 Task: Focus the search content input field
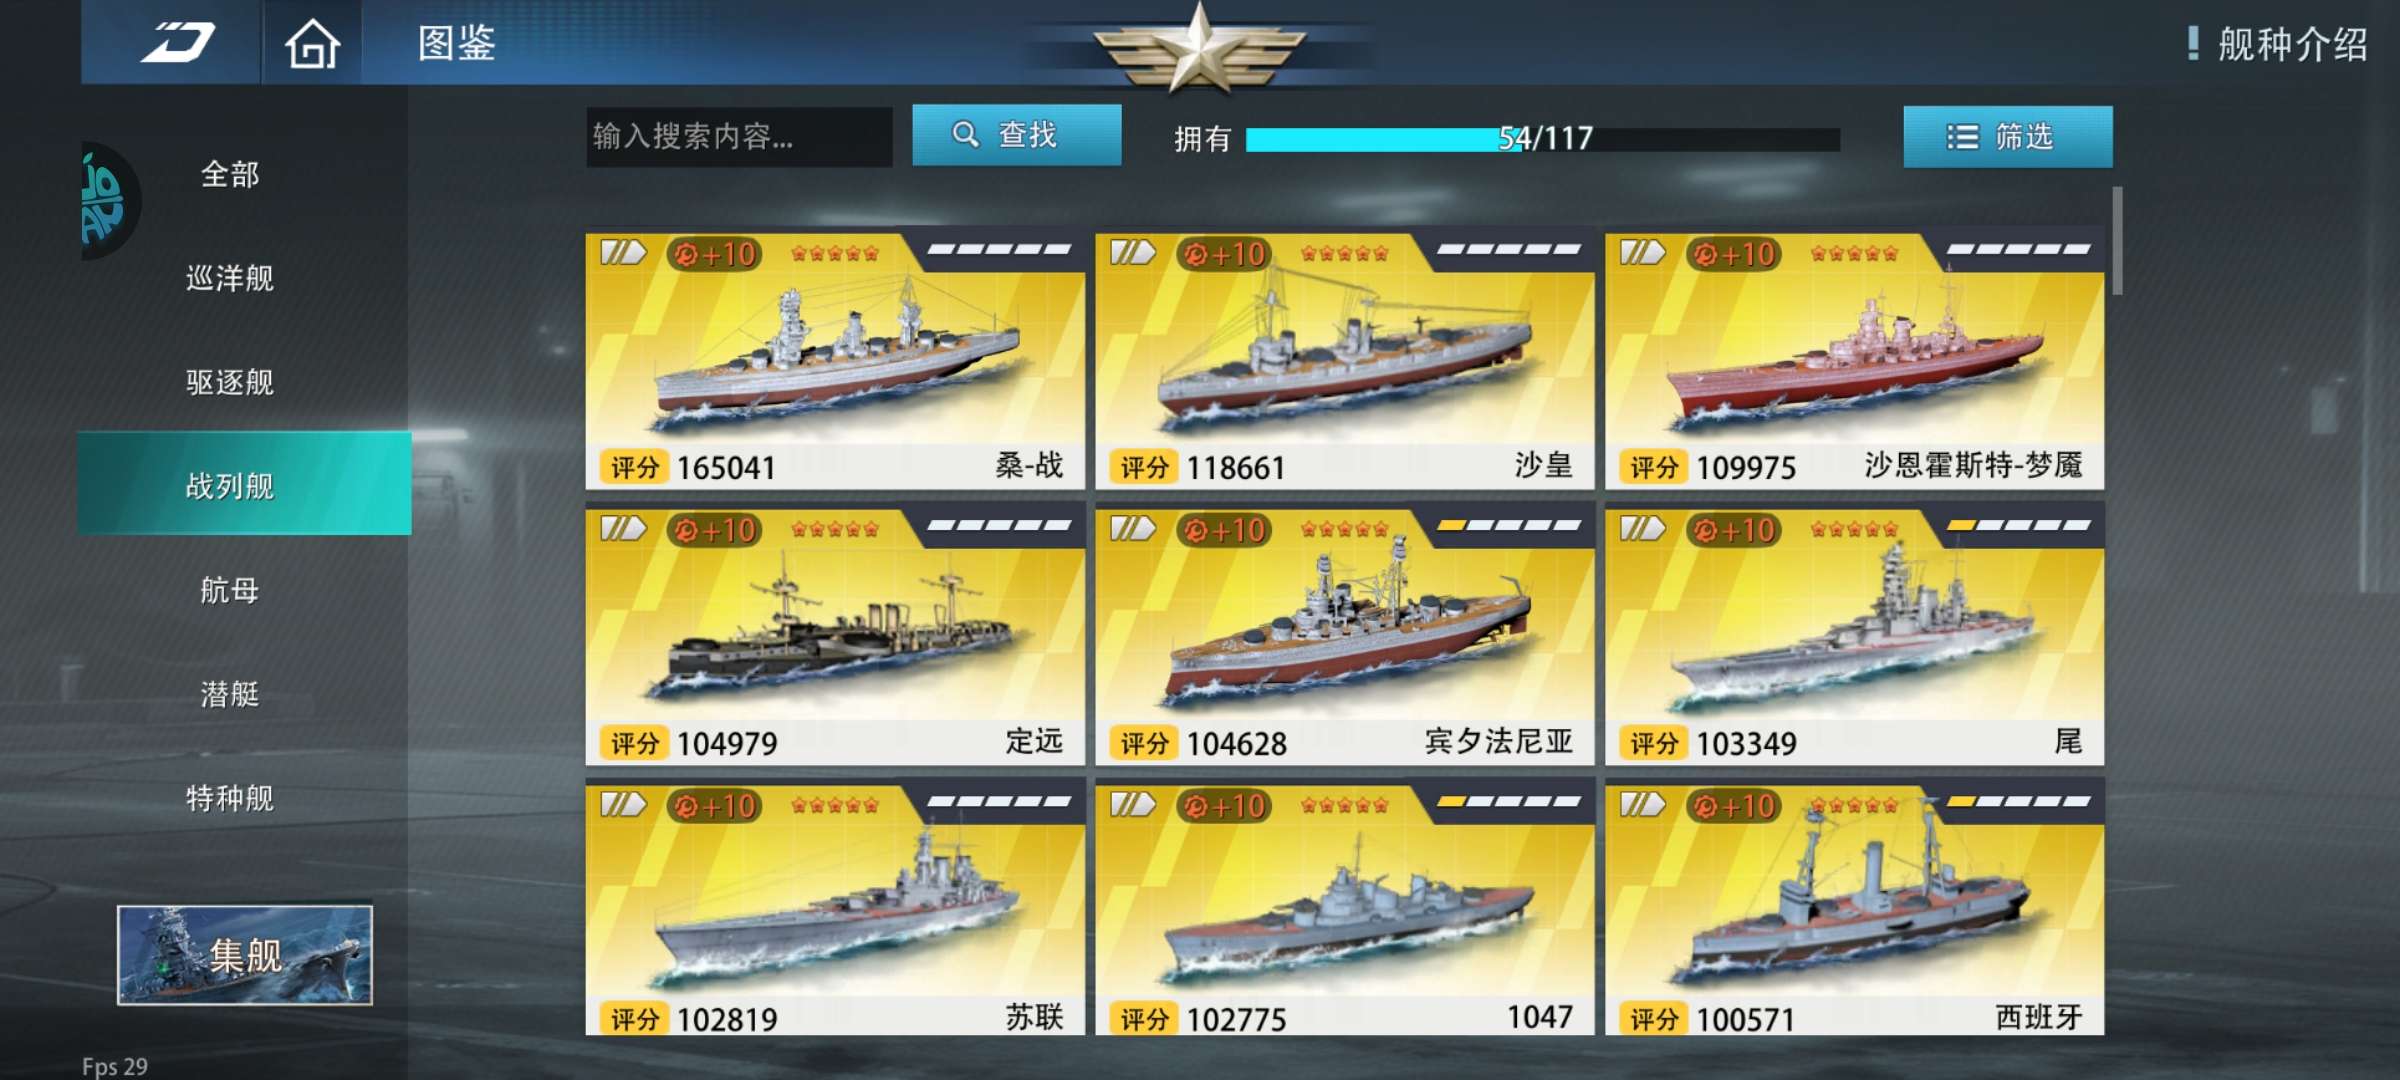[x=739, y=137]
